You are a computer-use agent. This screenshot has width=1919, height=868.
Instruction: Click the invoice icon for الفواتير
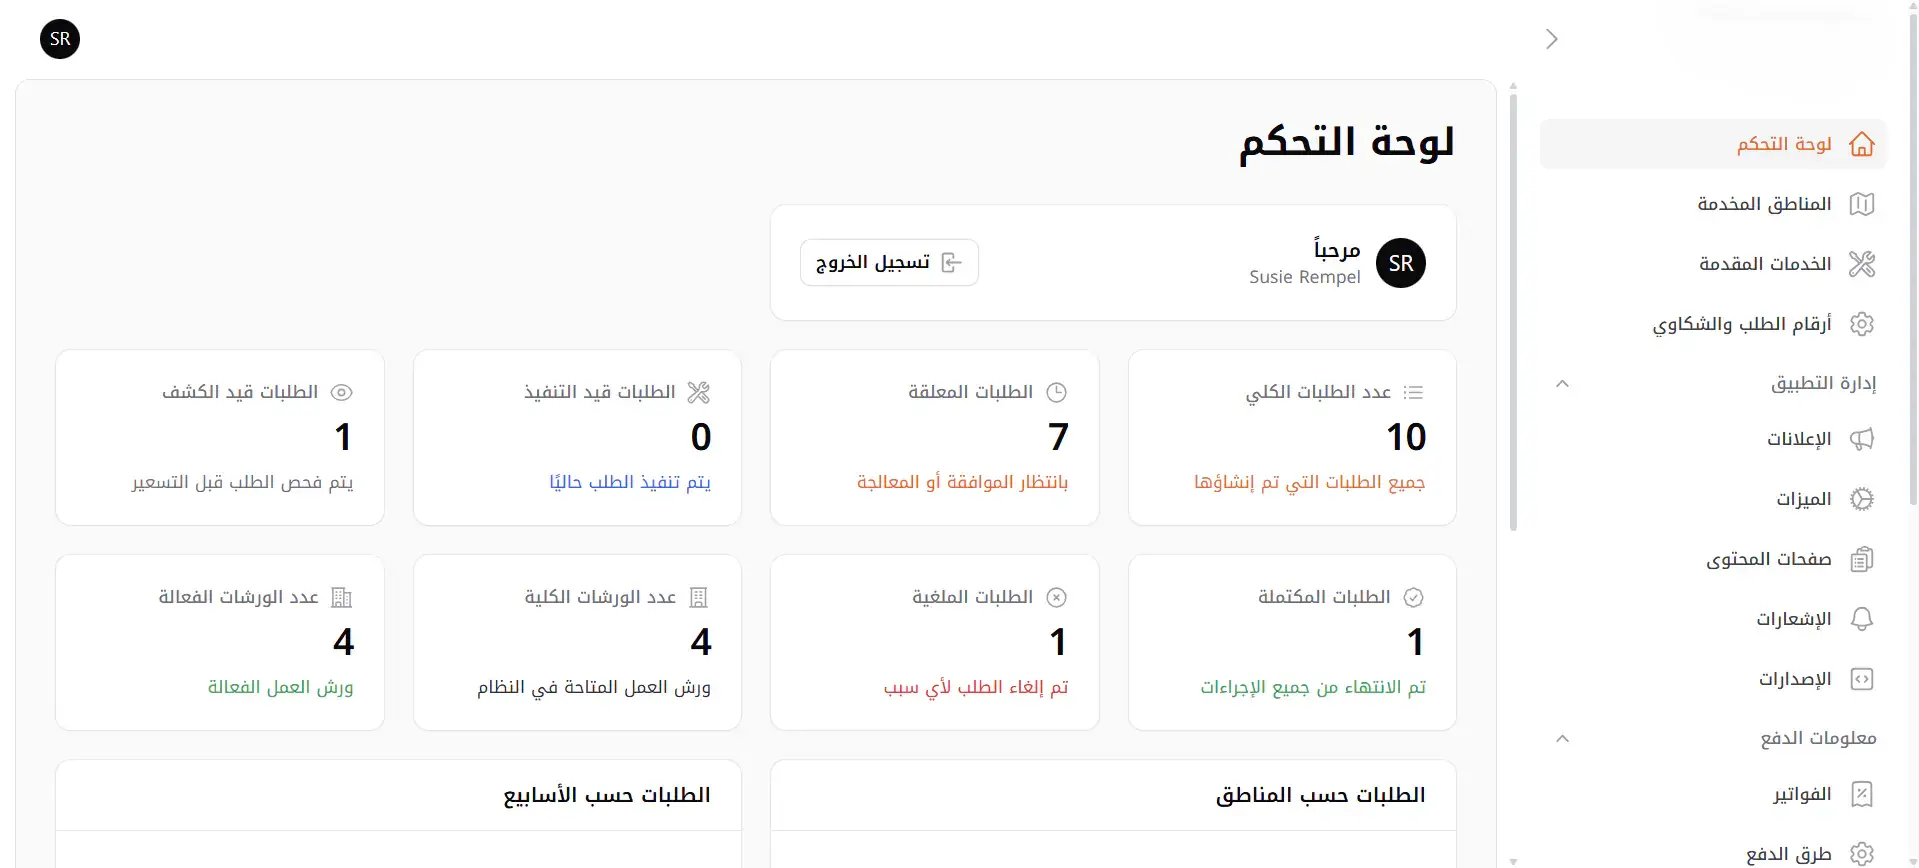click(x=1861, y=794)
